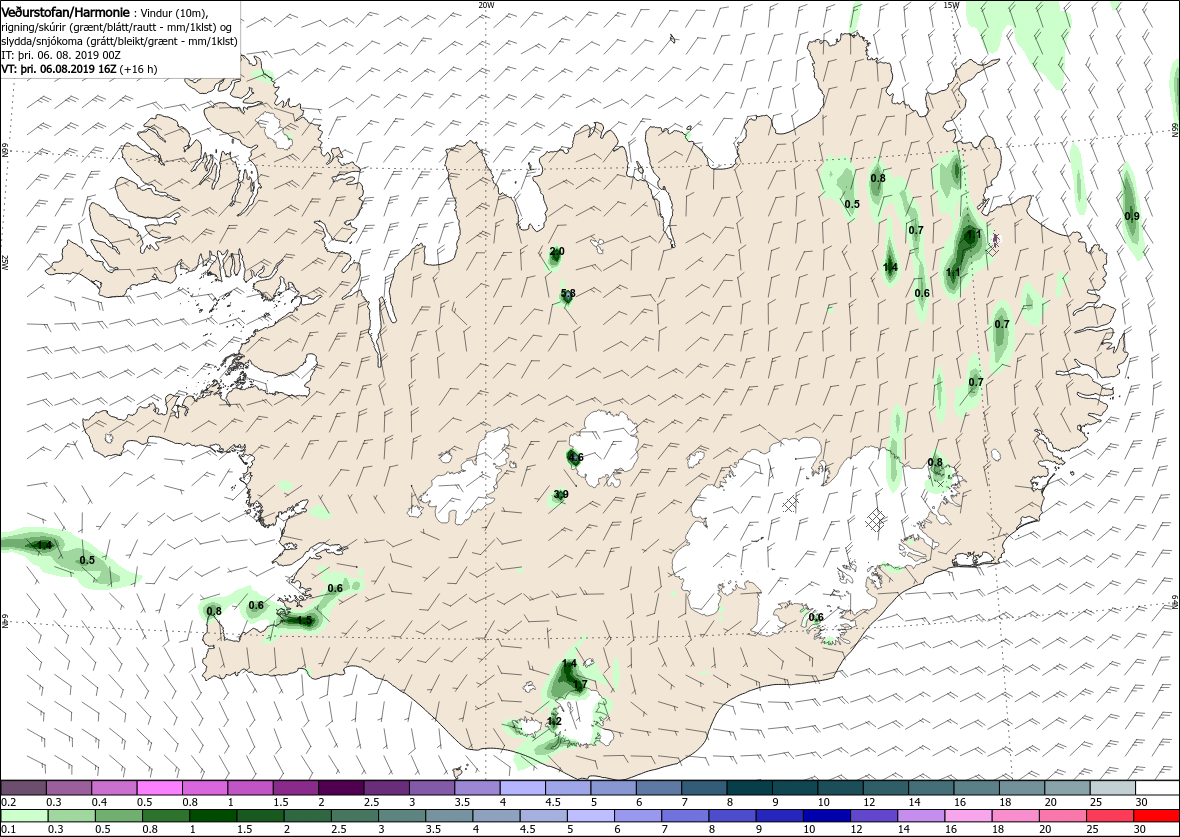The width and height of the screenshot is (1180, 837).
Task: Click the 4.6 value beside the central glacier
Action: [x=576, y=458]
